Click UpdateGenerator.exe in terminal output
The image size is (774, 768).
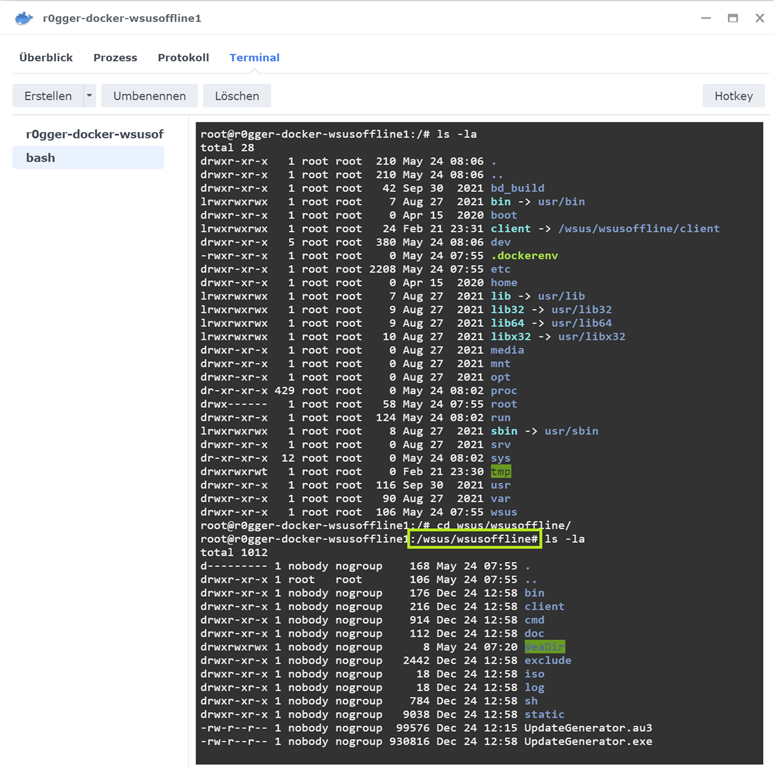587,741
